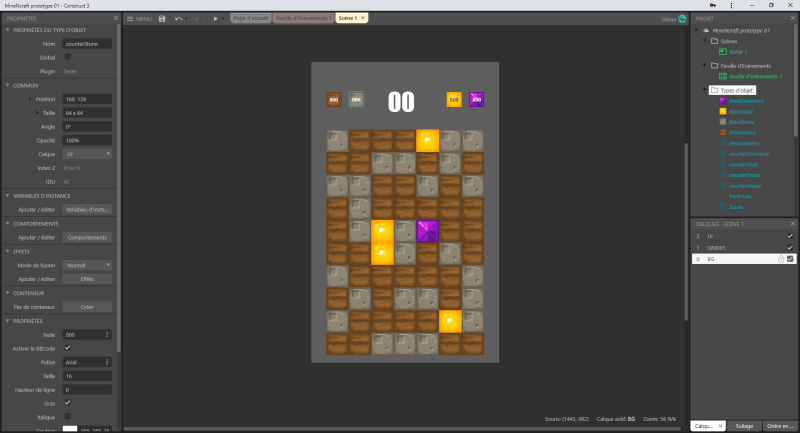Viewport: 800px width, 433px height.
Task: Toggle the Global checkbox
Action: point(67,57)
